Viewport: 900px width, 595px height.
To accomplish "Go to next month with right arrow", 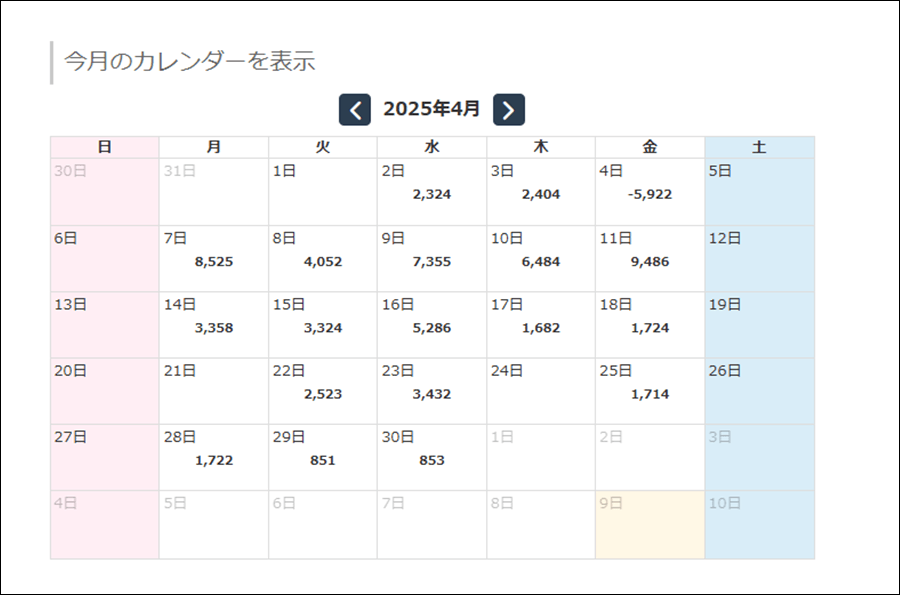I will pyautogui.click(x=508, y=110).
